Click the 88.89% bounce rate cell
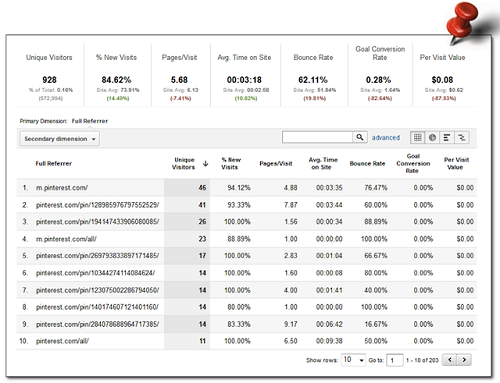Viewport: 500px width, 383px height. click(x=376, y=222)
